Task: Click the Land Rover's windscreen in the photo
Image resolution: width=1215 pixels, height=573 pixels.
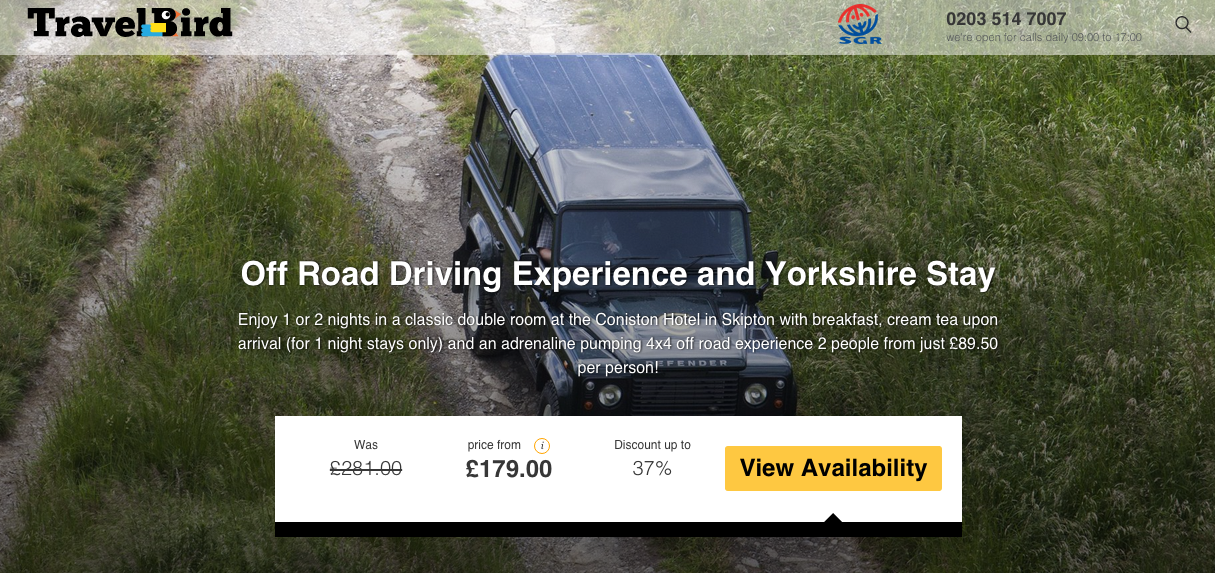Action: pos(653,237)
